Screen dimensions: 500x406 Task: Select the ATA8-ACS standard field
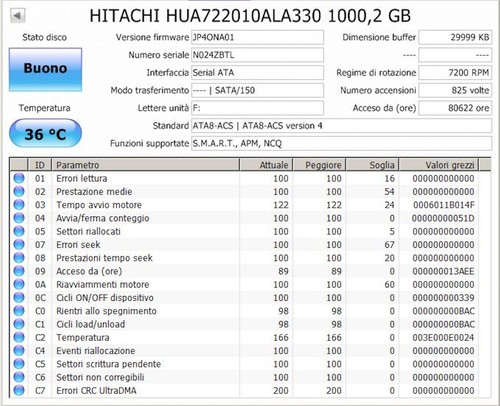point(341,126)
